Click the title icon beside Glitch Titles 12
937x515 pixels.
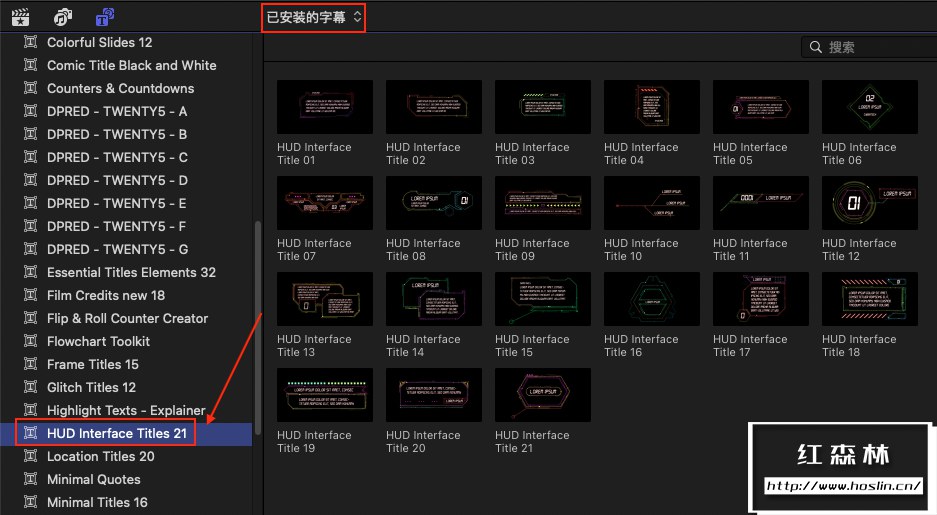point(30,387)
